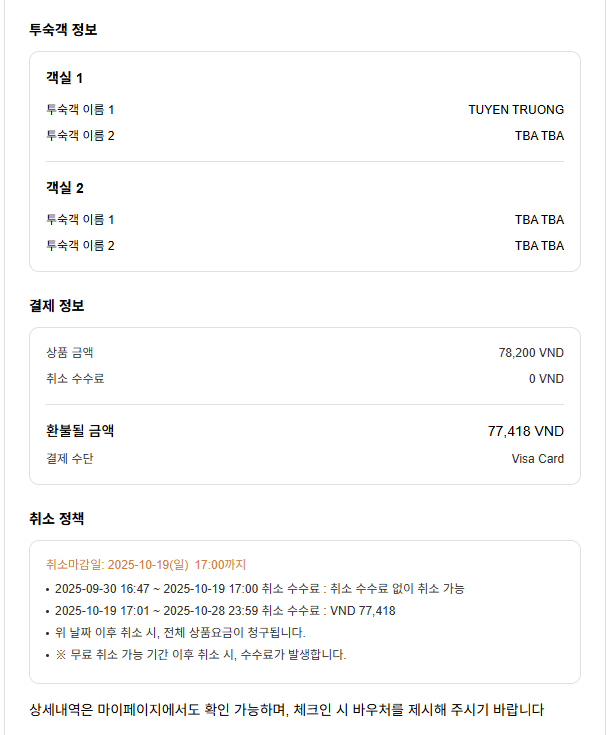The image size is (606, 735).
Task: Select the 0 VND cancellation fee value
Action: click(x=546, y=379)
